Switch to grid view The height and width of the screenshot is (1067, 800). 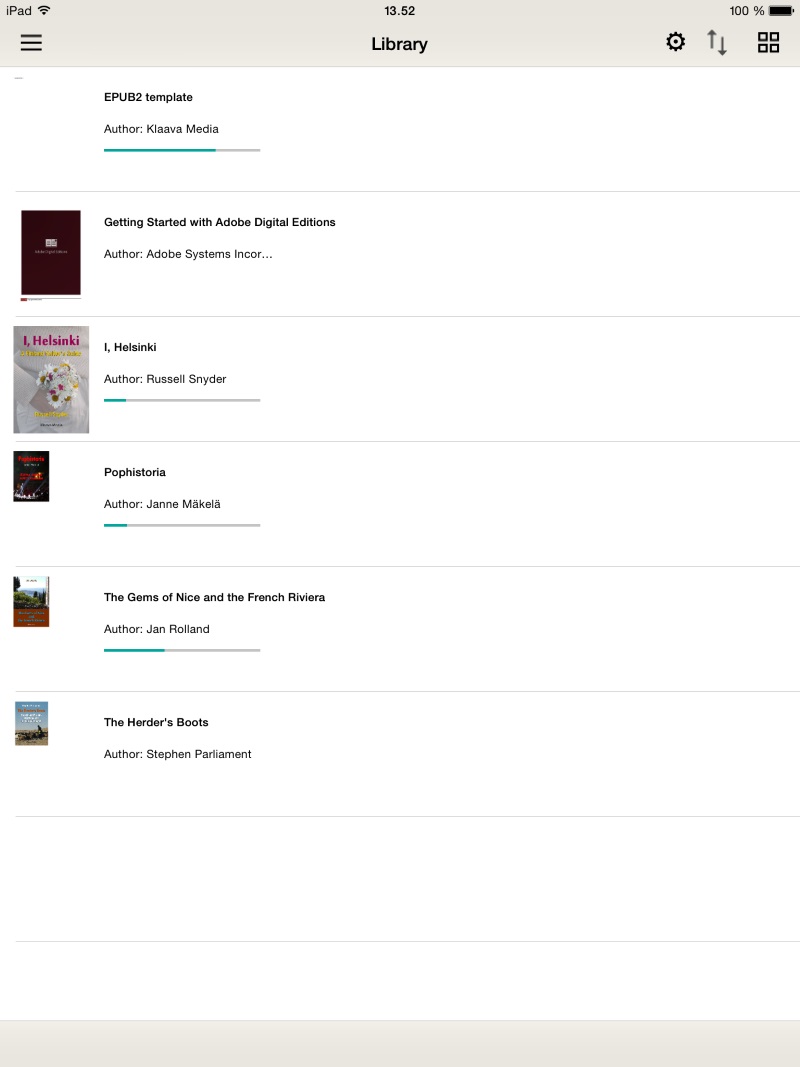tap(768, 42)
